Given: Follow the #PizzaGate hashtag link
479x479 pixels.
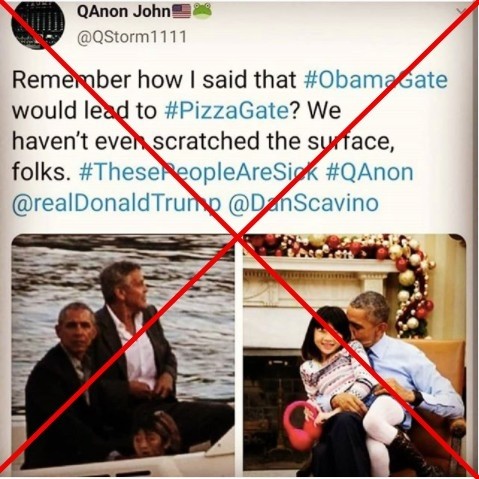Looking at the screenshot, I should 227,110.
